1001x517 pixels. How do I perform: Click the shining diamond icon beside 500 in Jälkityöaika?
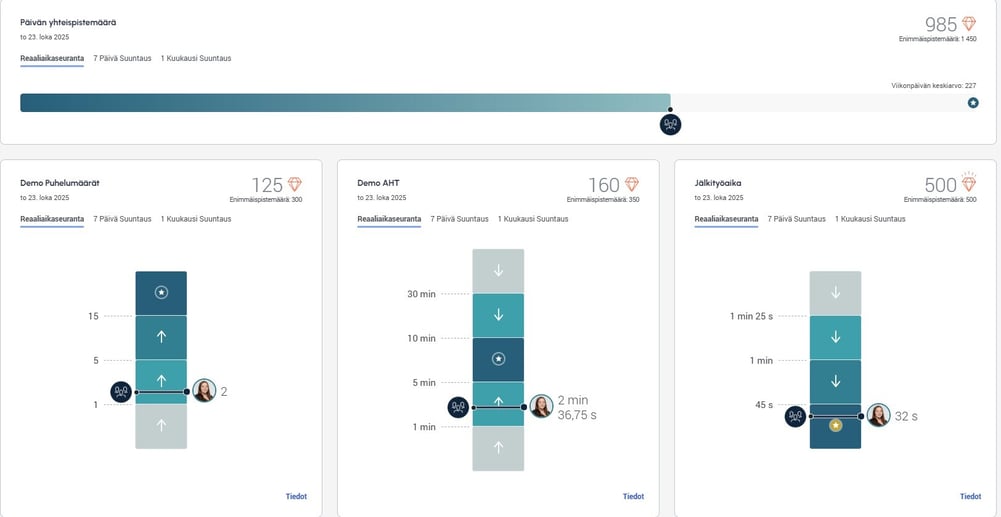click(x=968, y=184)
